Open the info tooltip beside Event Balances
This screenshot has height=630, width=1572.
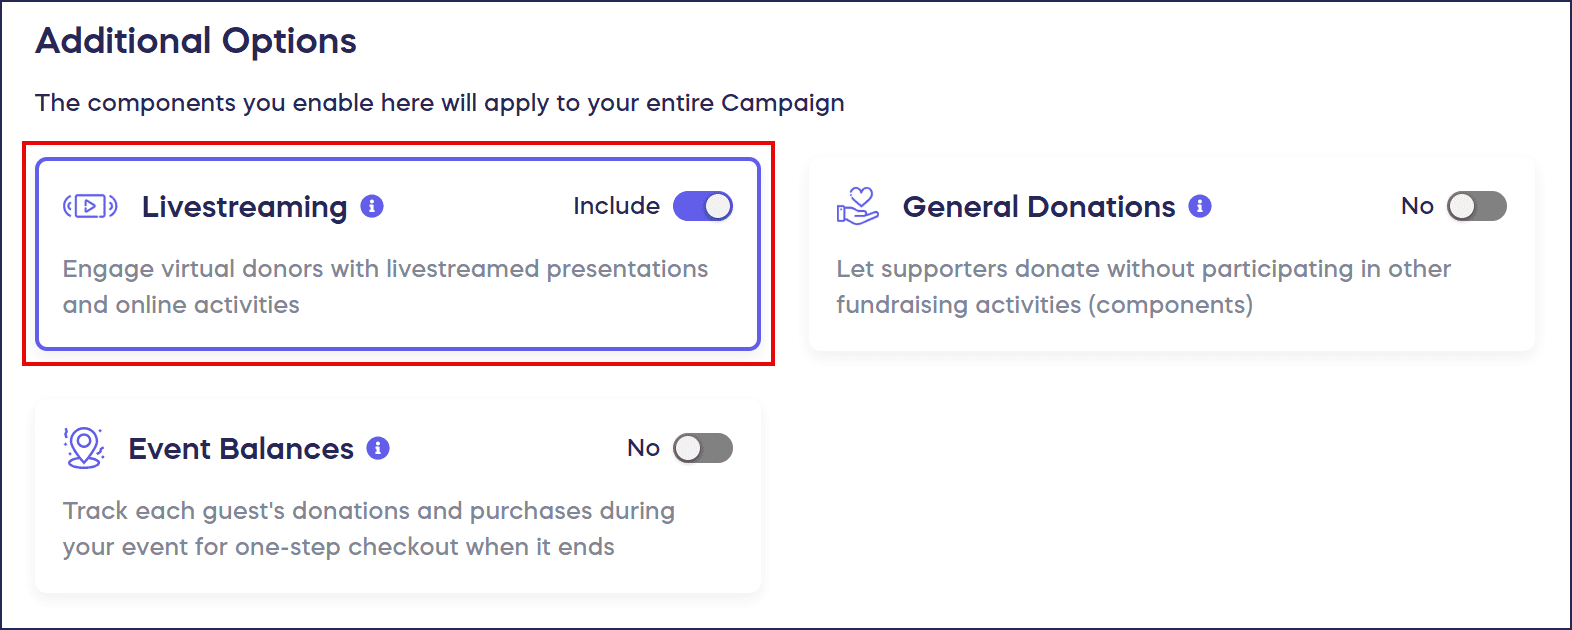(378, 448)
